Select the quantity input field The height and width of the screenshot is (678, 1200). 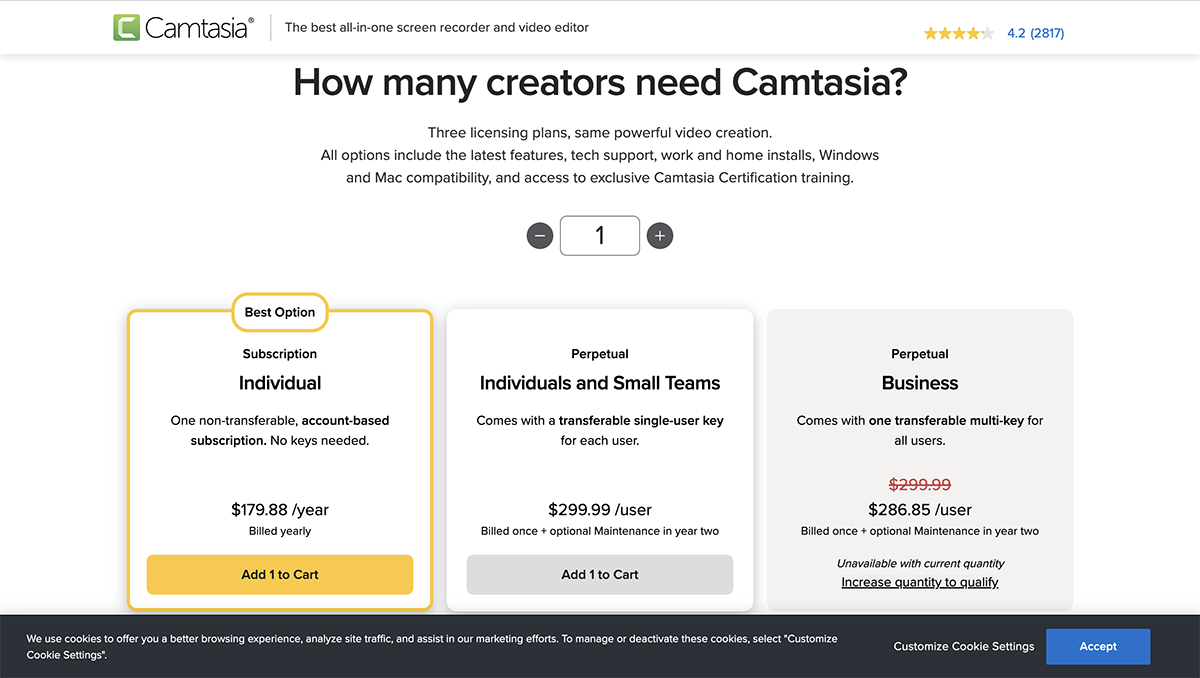tap(600, 236)
